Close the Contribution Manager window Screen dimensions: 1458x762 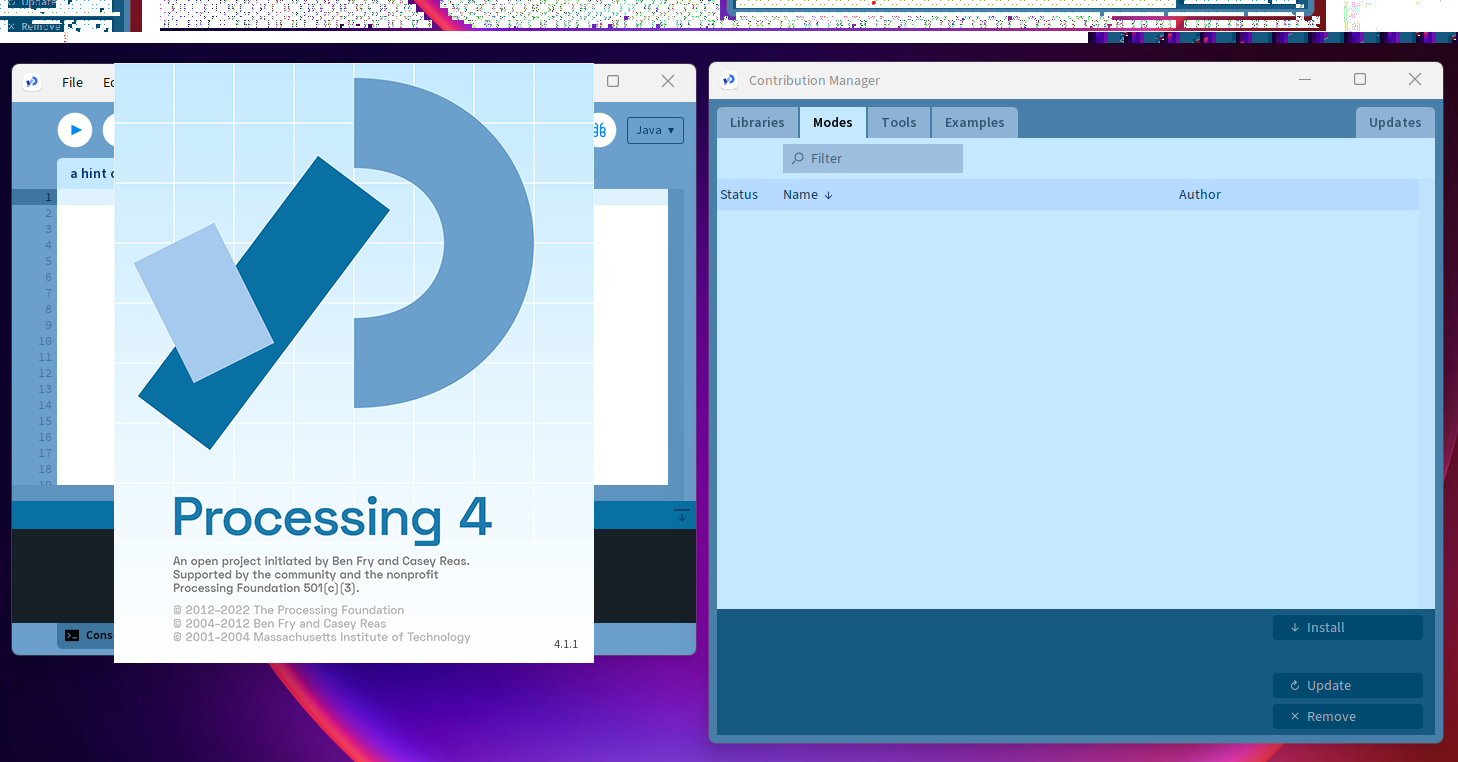click(x=1415, y=80)
